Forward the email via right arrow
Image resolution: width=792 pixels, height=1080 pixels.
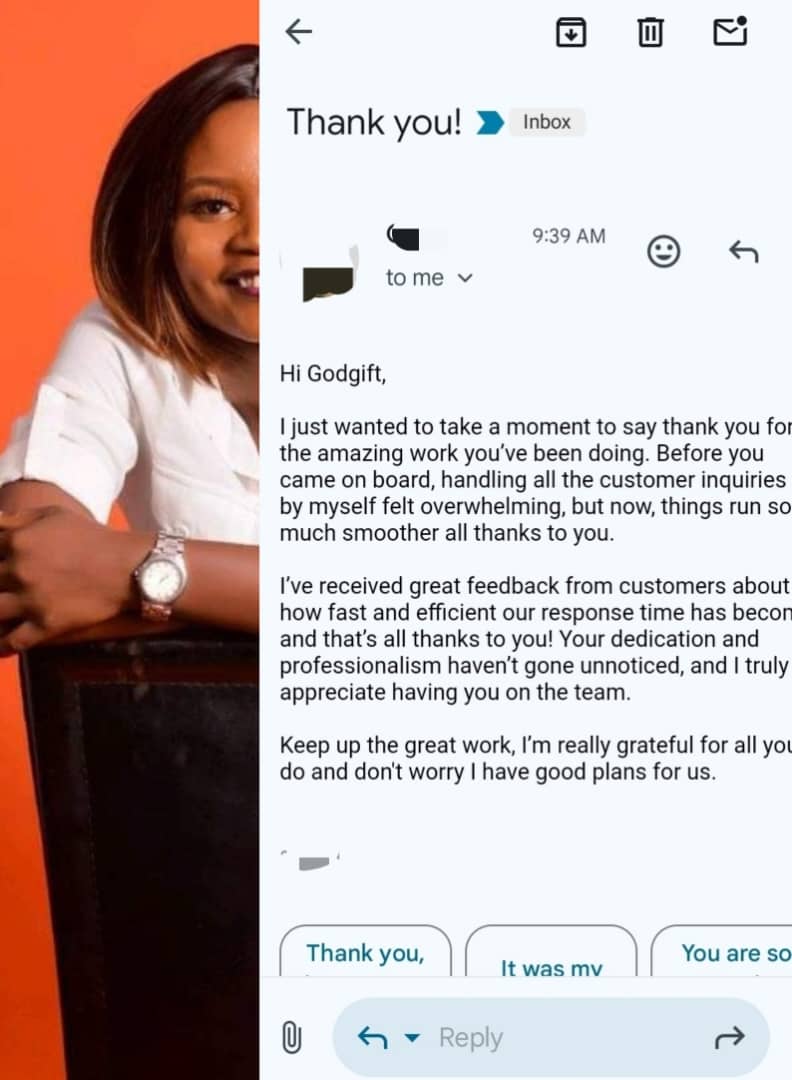click(x=730, y=1037)
